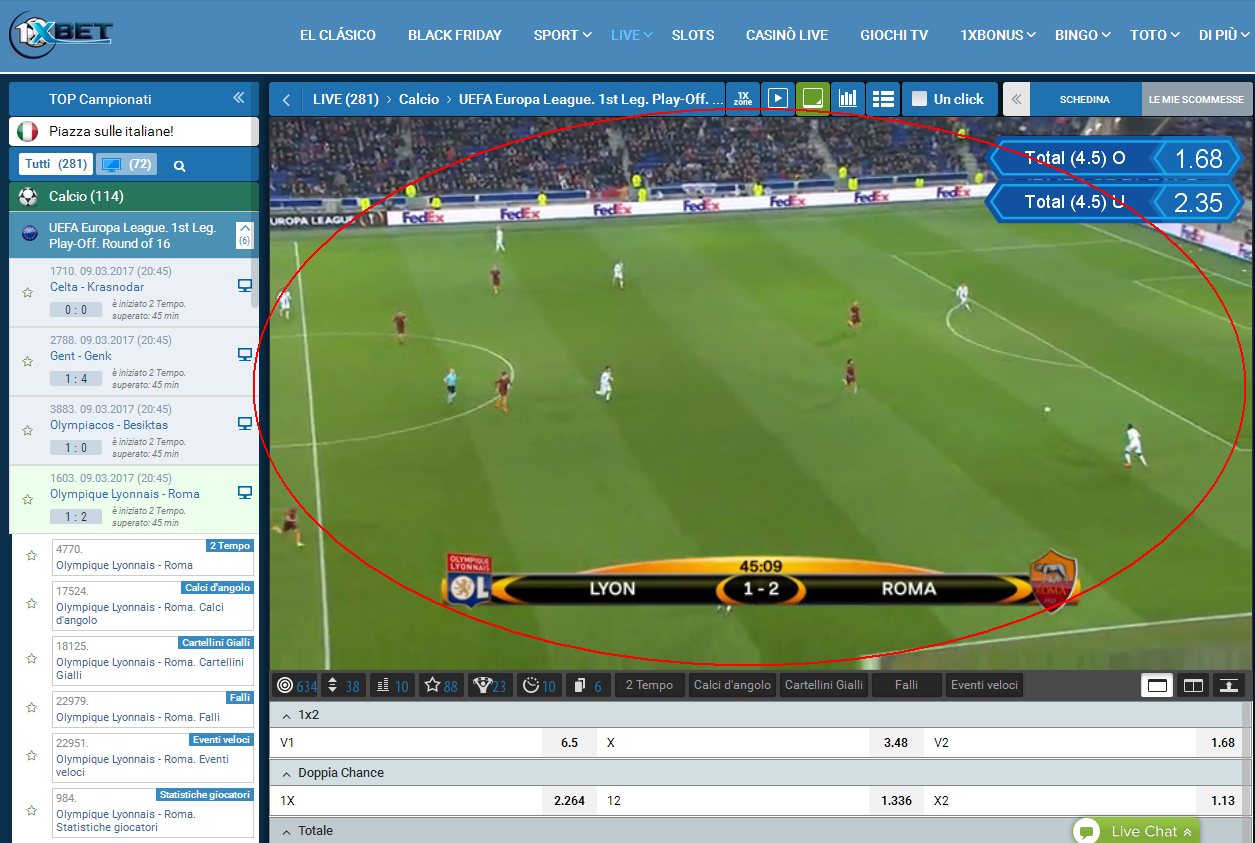The image size is (1255, 843).
Task: Go to SLOTS
Action: point(693,35)
